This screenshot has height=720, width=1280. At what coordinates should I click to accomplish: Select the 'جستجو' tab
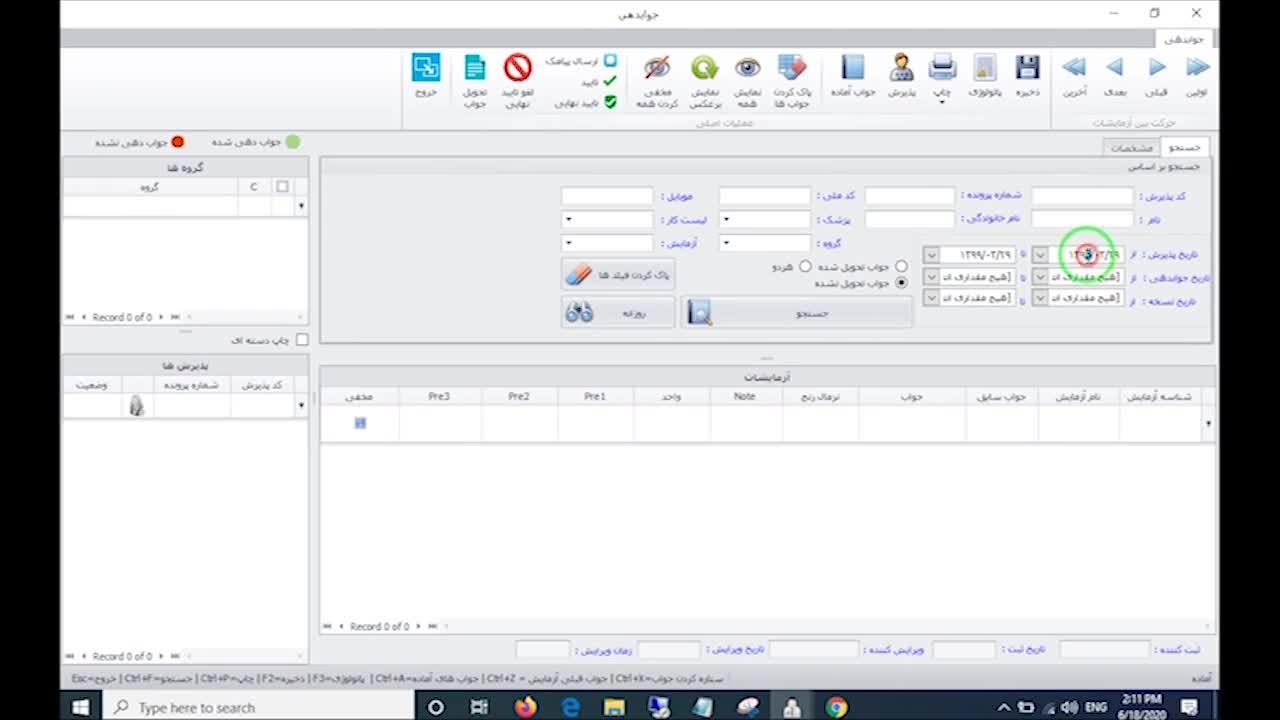click(x=1184, y=147)
